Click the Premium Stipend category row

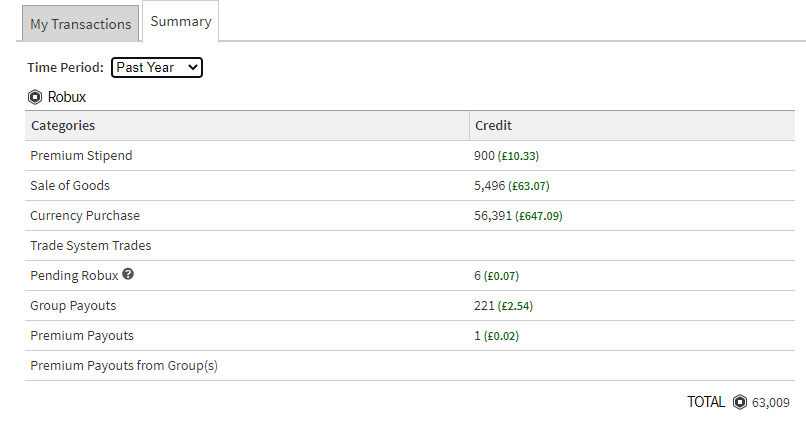pyautogui.click(x=81, y=156)
